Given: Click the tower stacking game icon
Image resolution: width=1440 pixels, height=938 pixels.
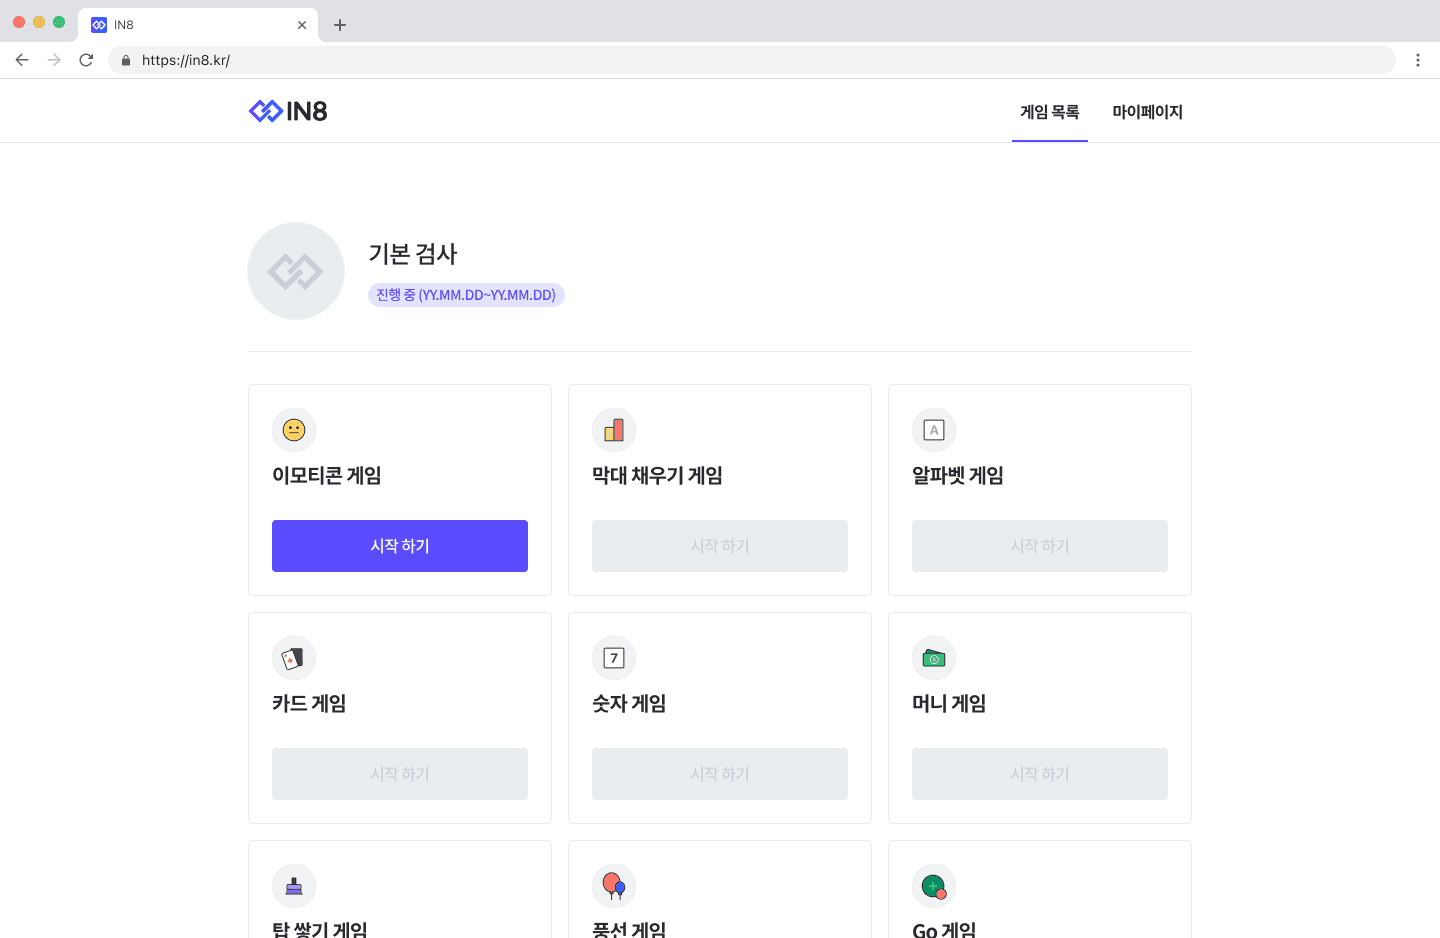Looking at the screenshot, I should click(x=294, y=886).
